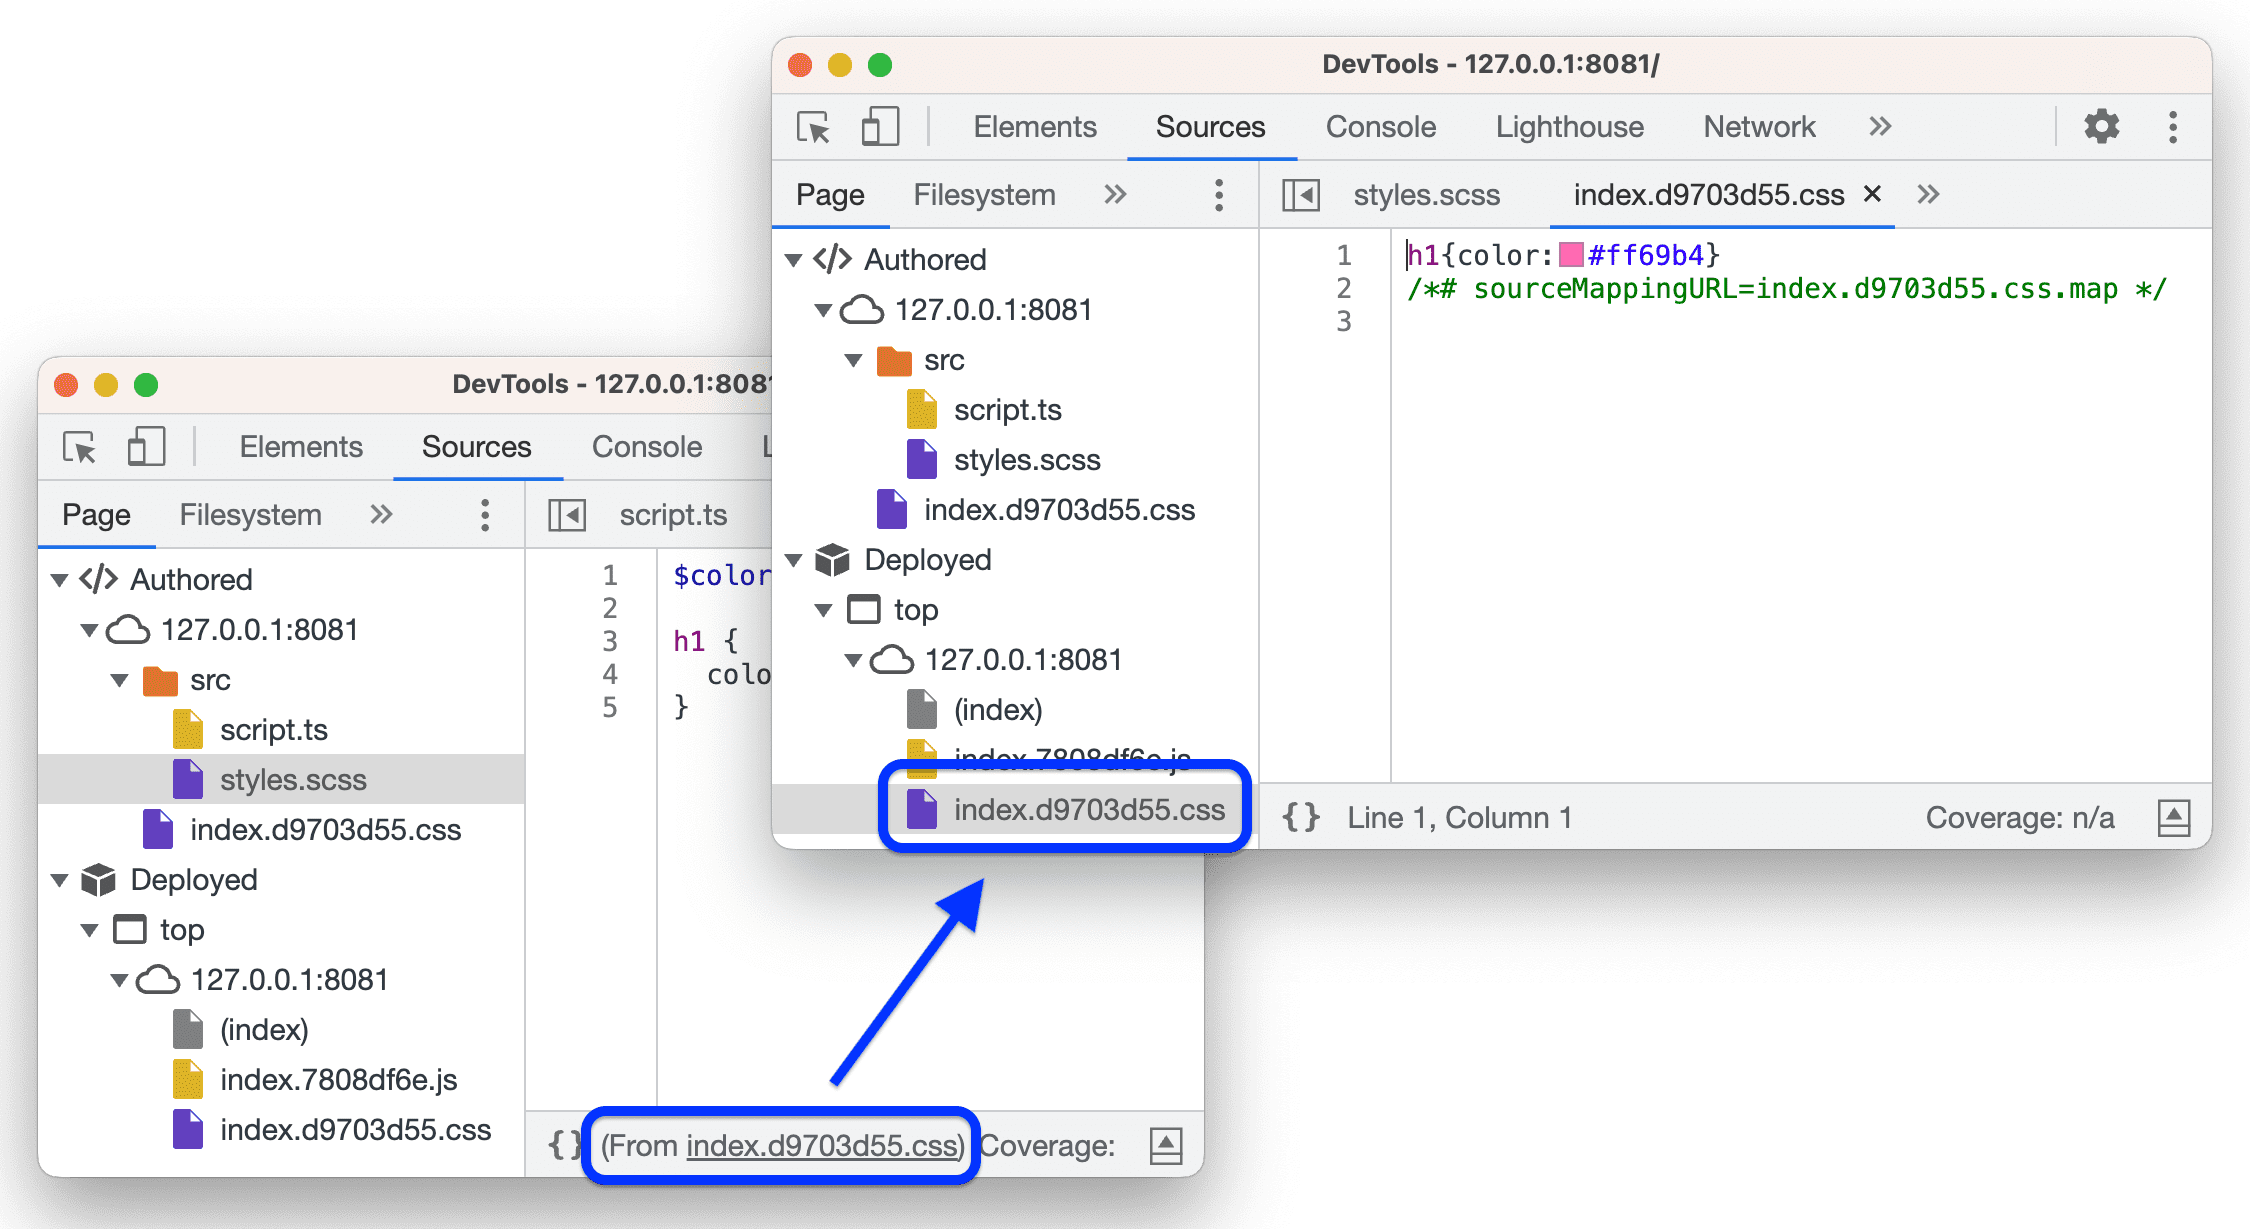The image size is (2250, 1229).
Task: Click the Settings gear icon
Action: [2109, 124]
